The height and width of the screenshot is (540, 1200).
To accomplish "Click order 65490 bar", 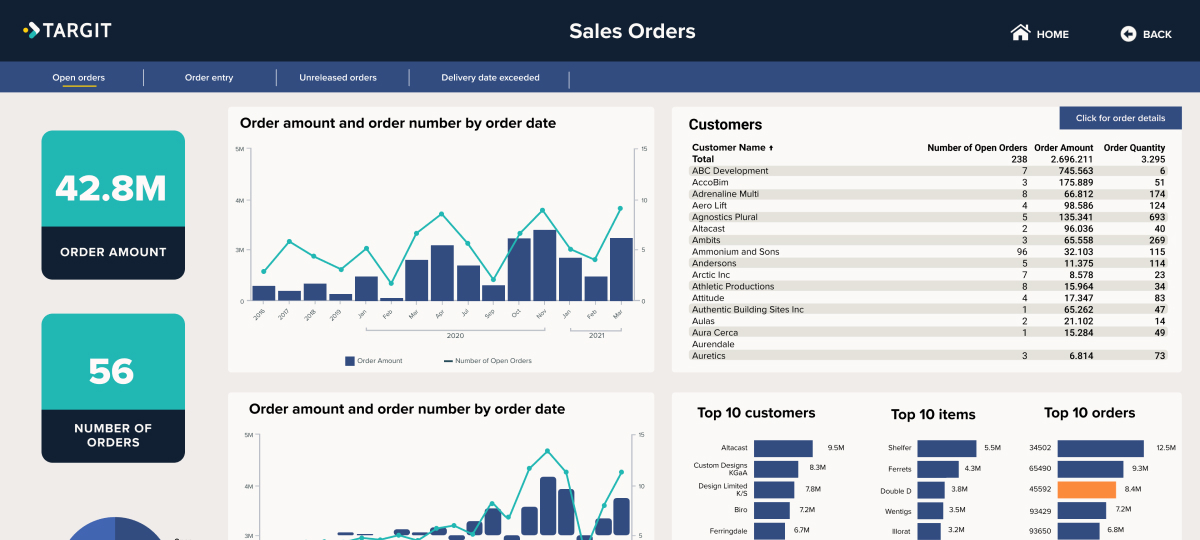I will pyautogui.click(x=1089, y=468).
